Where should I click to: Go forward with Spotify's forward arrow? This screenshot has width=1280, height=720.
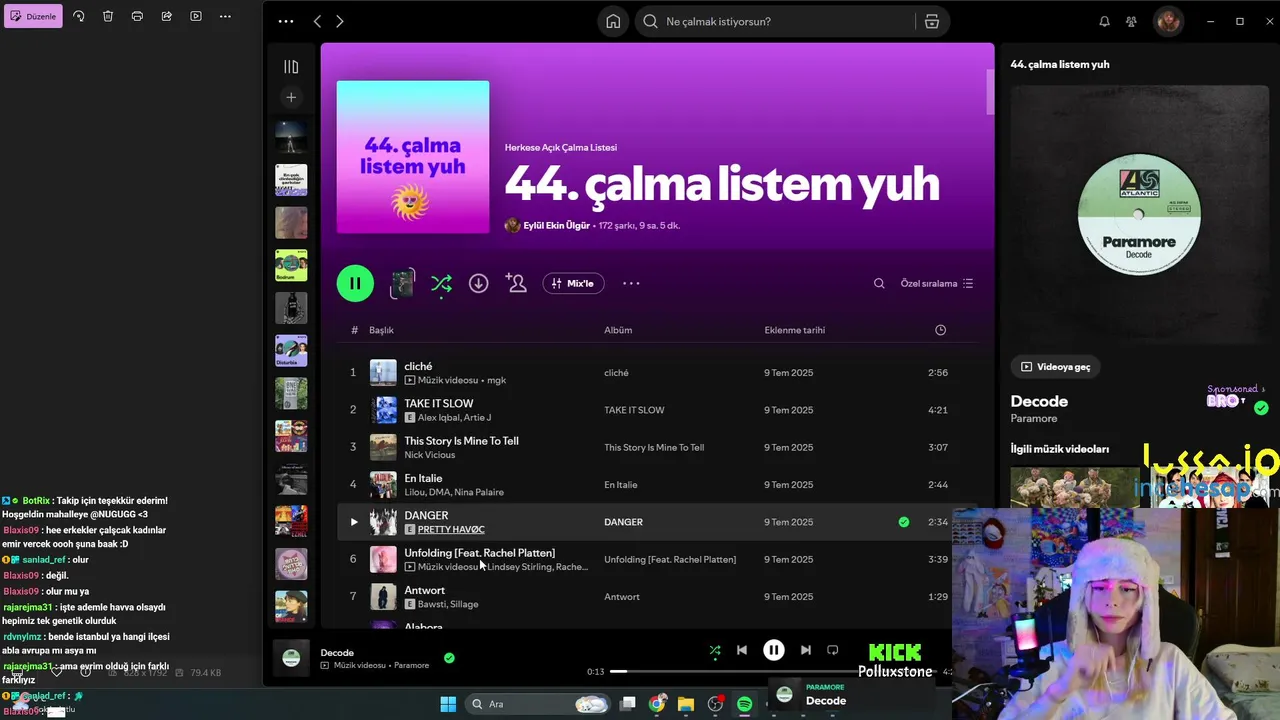pos(340,21)
